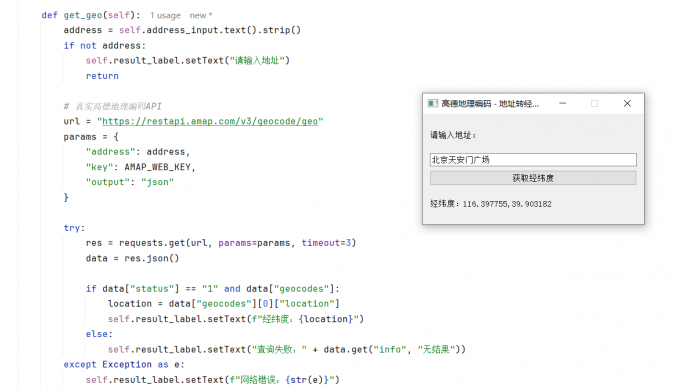Screen dimensions: 680x389
Task: Click the "def get_geo(self):" line
Action: tap(91, 15)
